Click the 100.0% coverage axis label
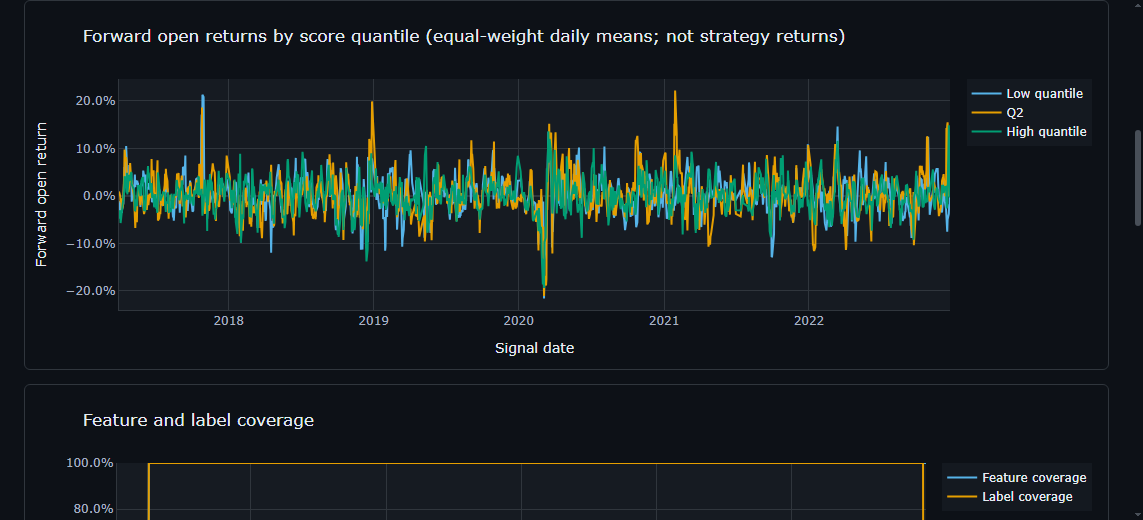Image resolution: width=1143 pixels, height=520 pixels. (x=90, y=462)
